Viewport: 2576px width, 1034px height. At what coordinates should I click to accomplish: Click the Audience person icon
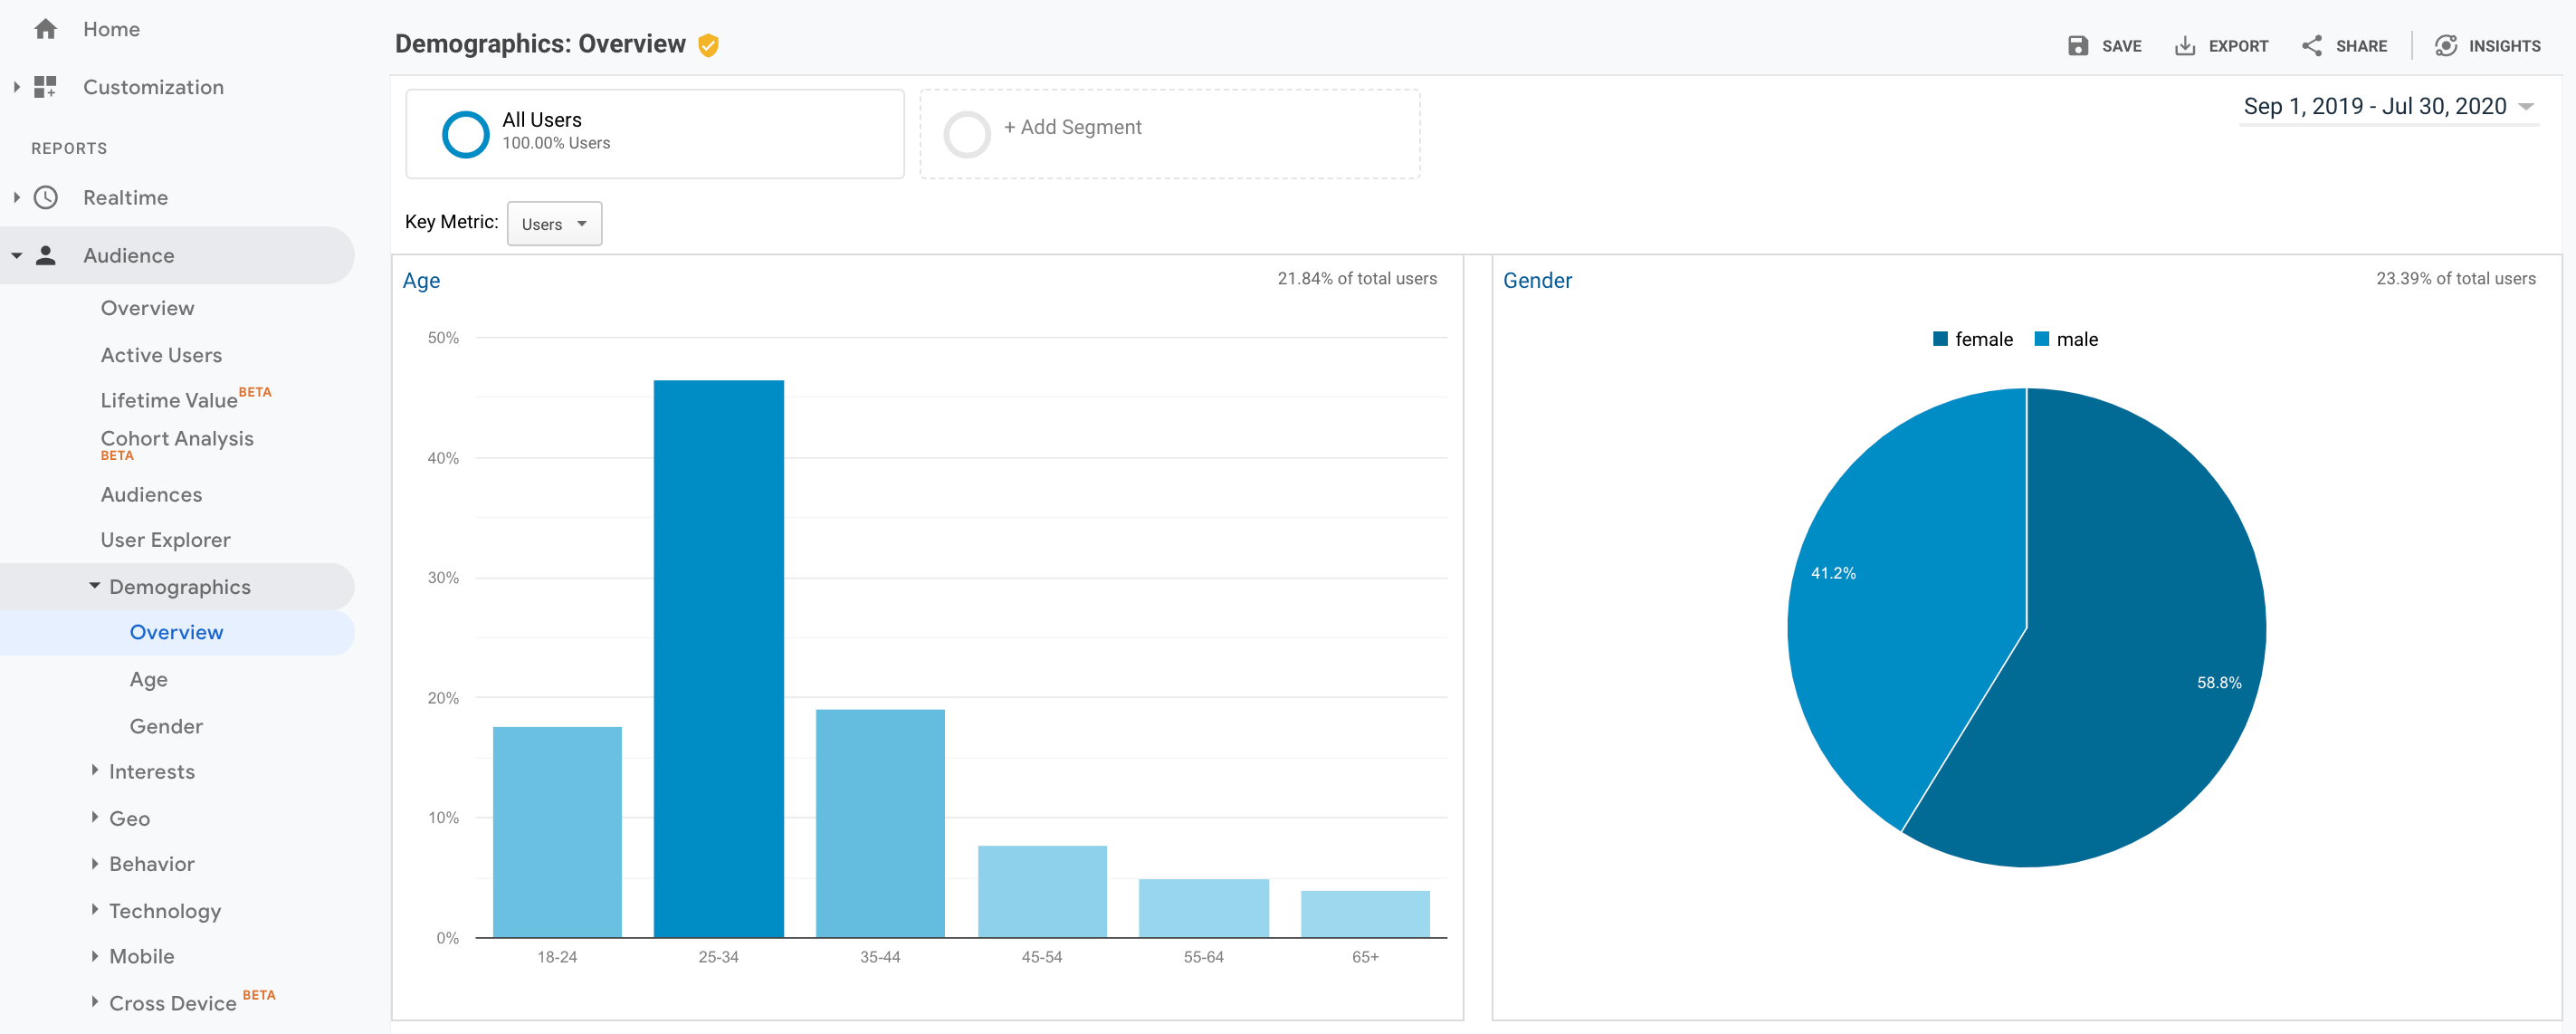(x=44, y=254)
